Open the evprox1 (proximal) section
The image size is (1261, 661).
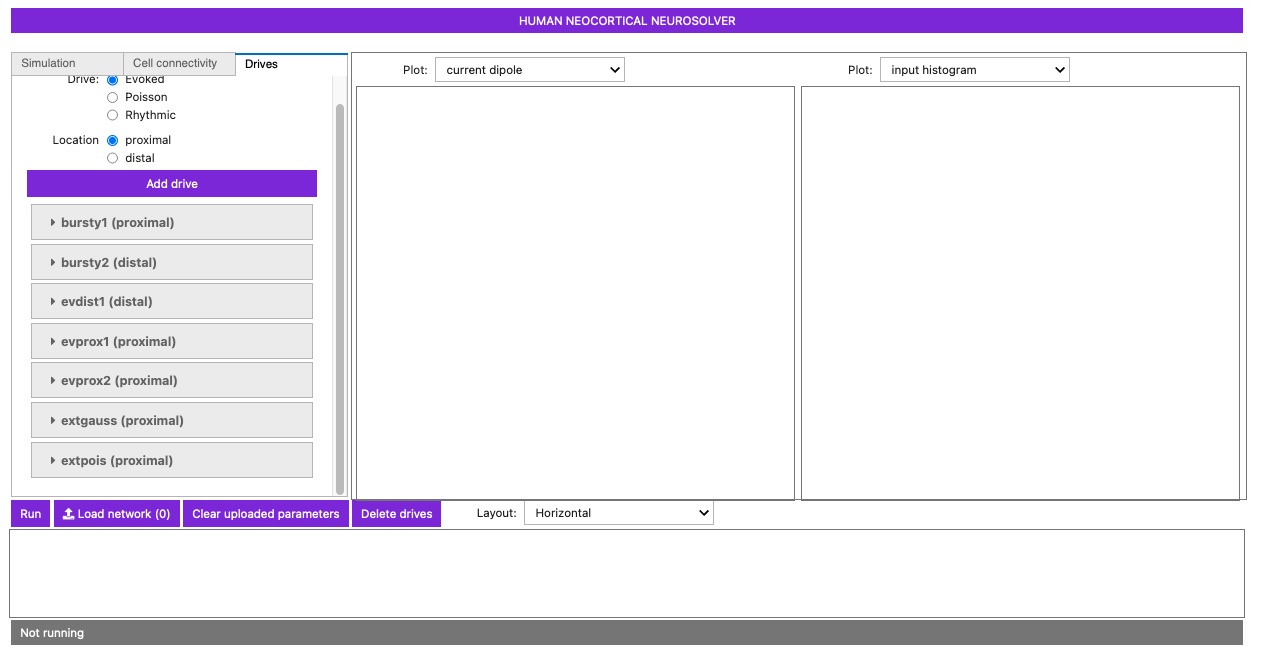tap(172, 341)
